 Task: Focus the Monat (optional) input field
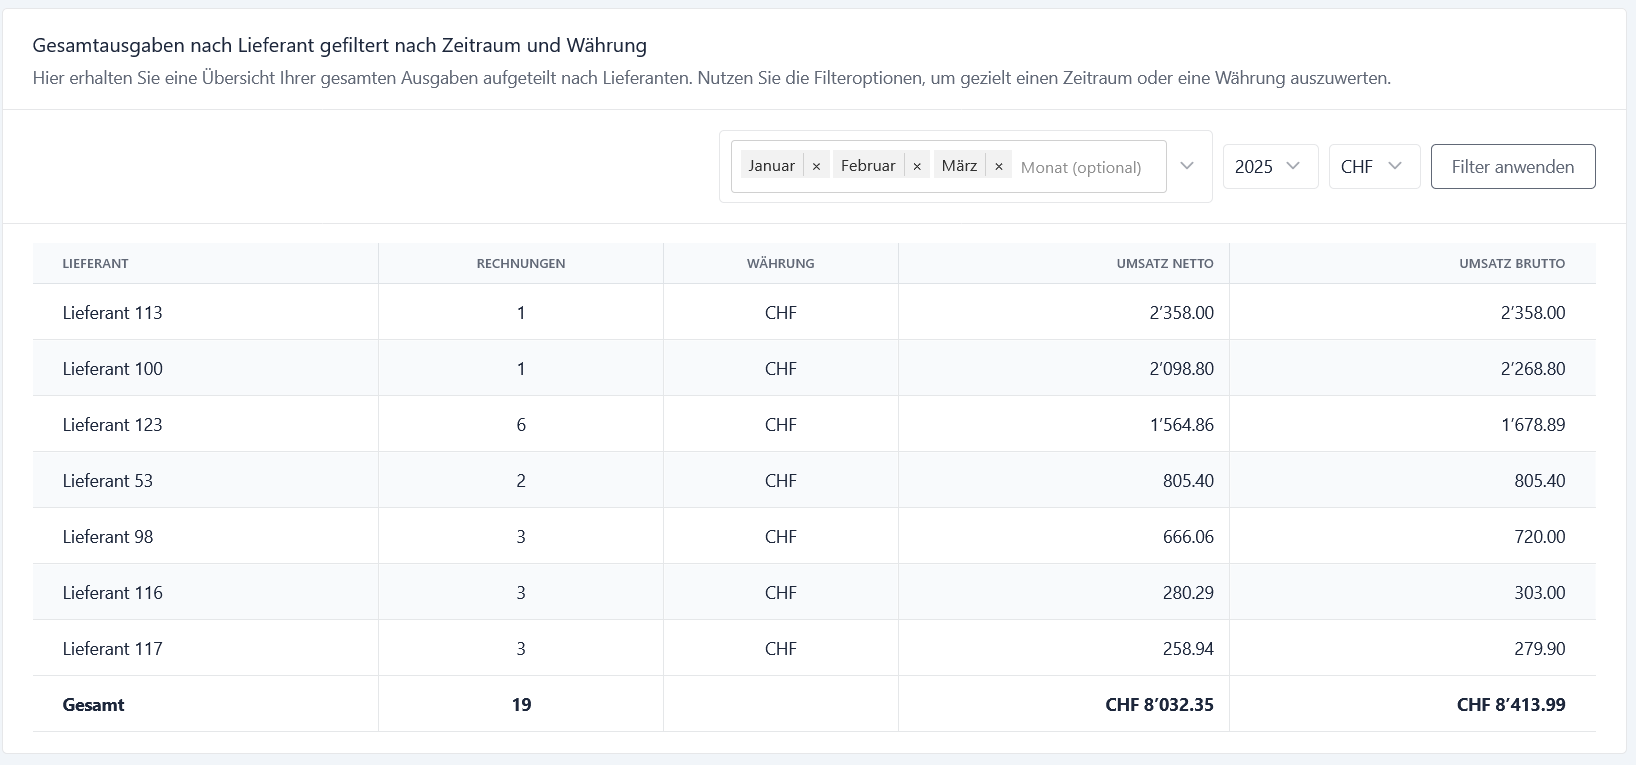[1085, 167]
